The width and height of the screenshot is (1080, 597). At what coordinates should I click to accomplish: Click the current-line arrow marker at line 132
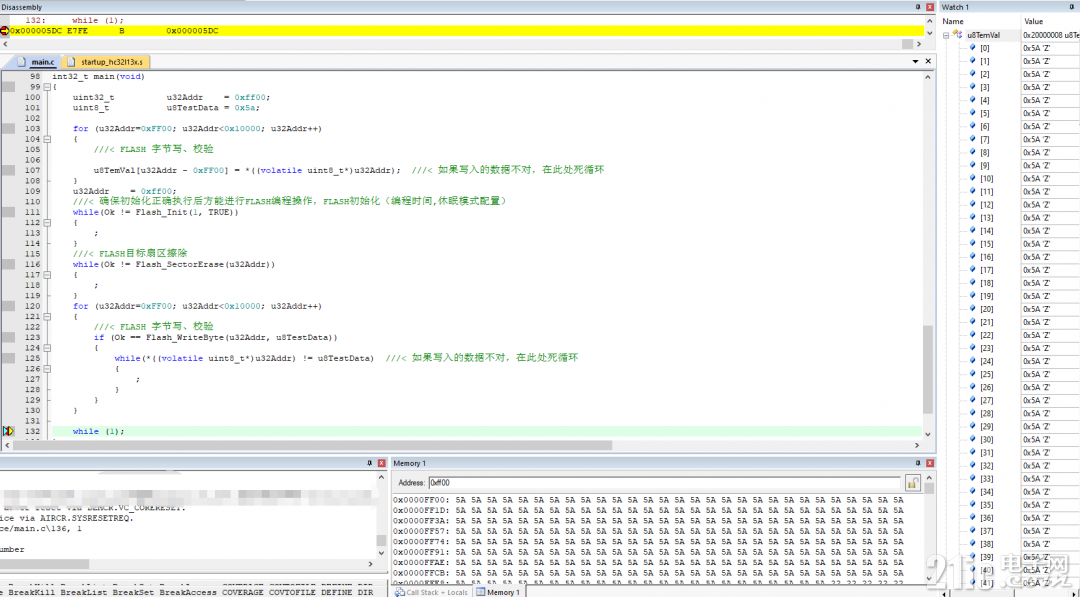tap(8, 431)
